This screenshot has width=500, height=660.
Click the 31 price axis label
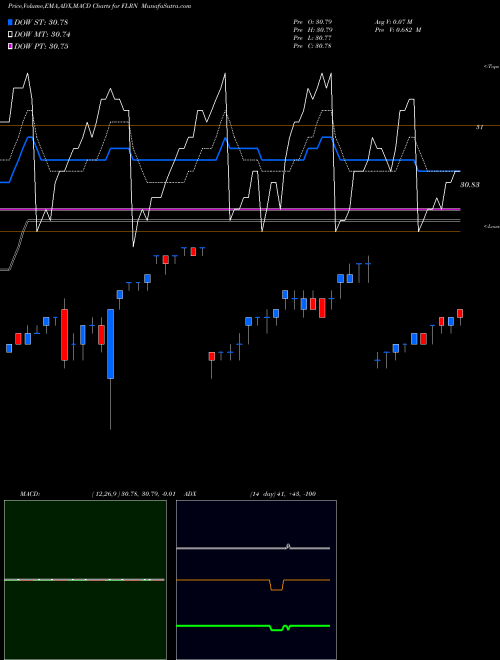(x=479, y=127)
